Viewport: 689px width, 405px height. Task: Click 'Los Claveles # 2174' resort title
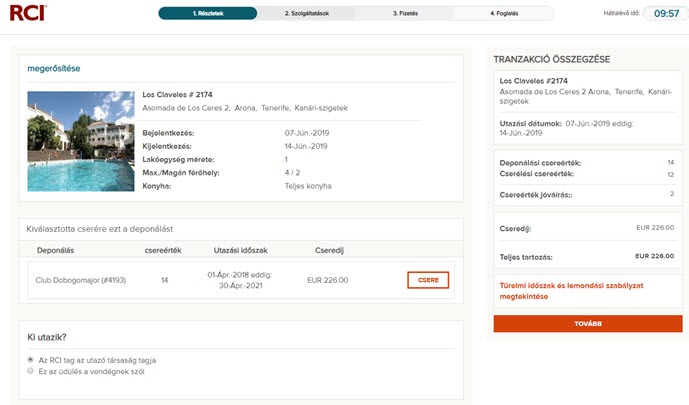(x=177, y=94)
